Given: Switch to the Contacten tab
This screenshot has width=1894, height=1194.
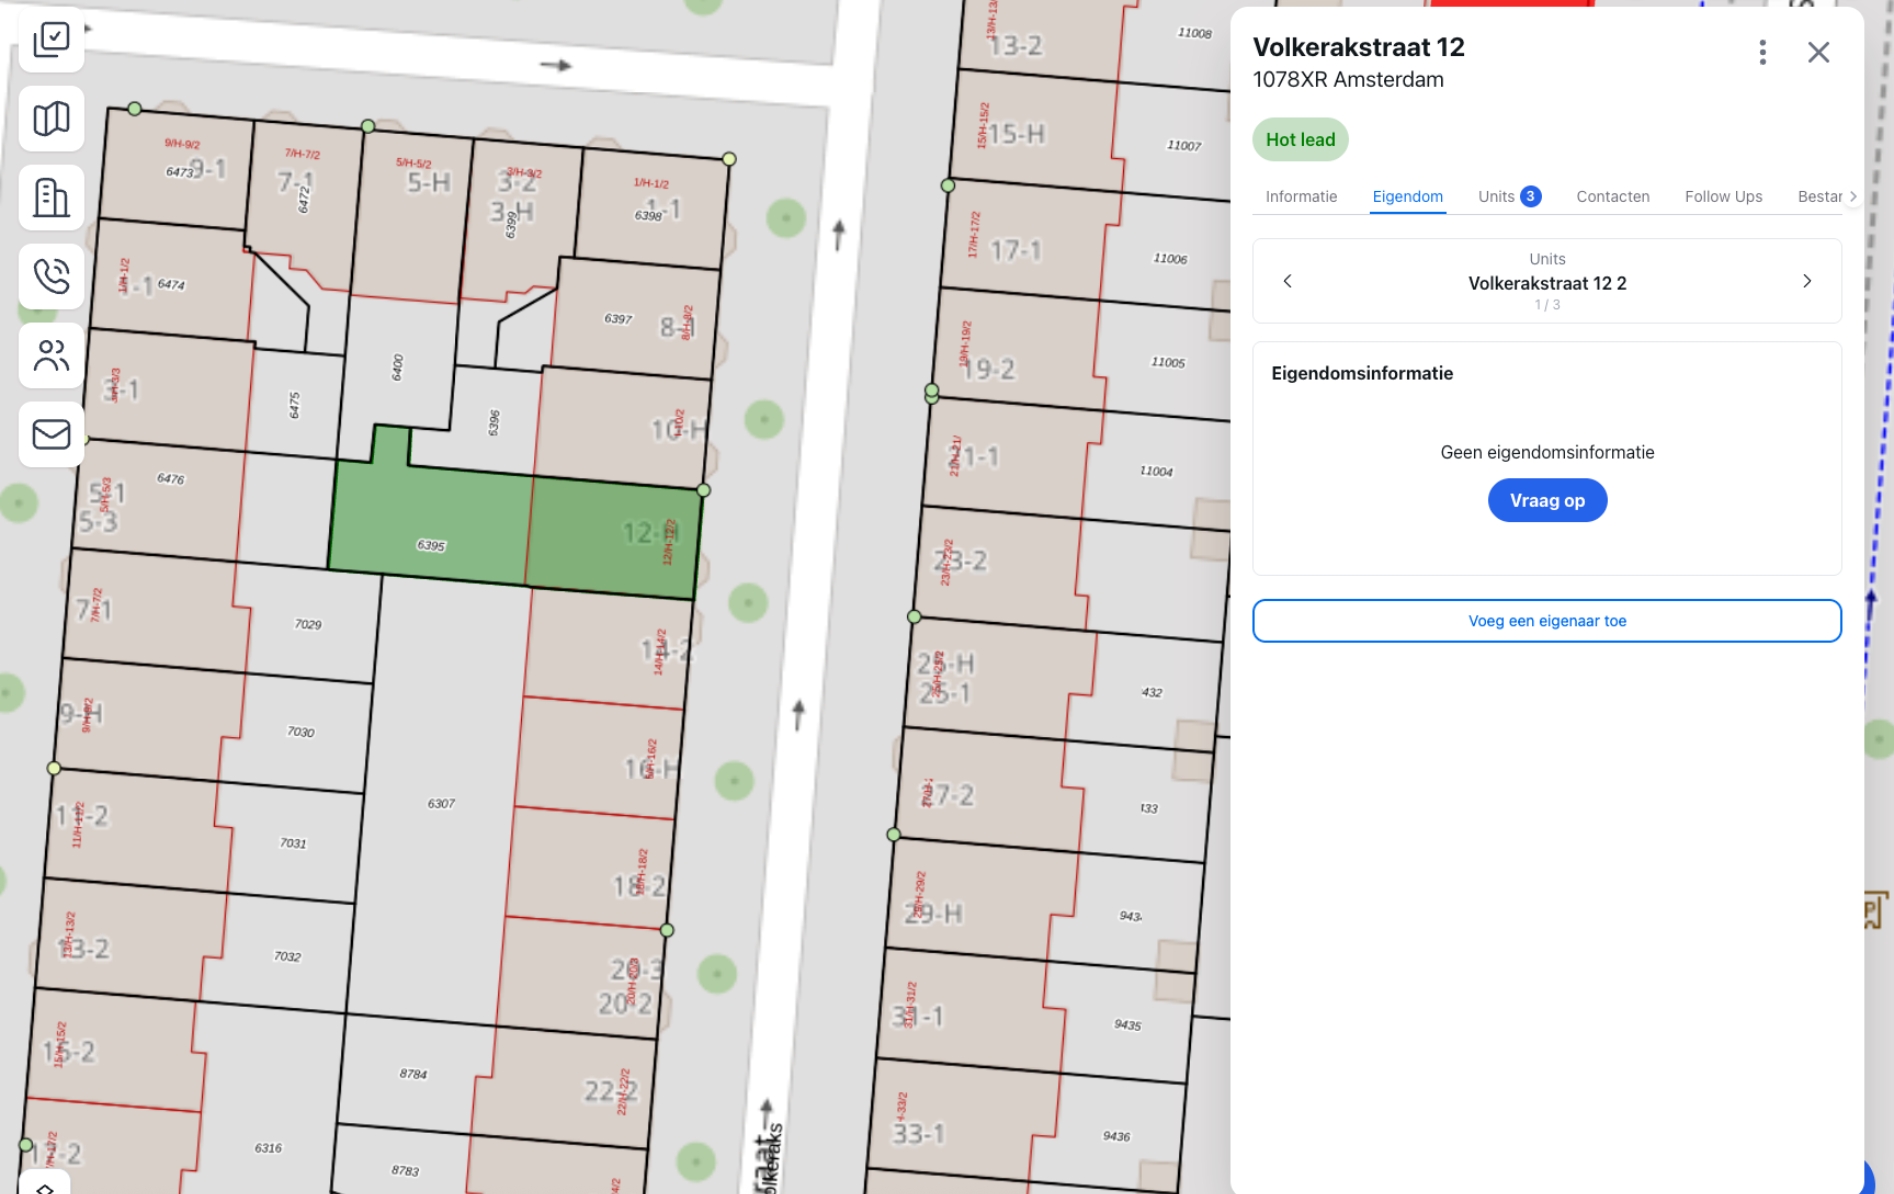Looking at the screenshot, I should point(1612,196).
